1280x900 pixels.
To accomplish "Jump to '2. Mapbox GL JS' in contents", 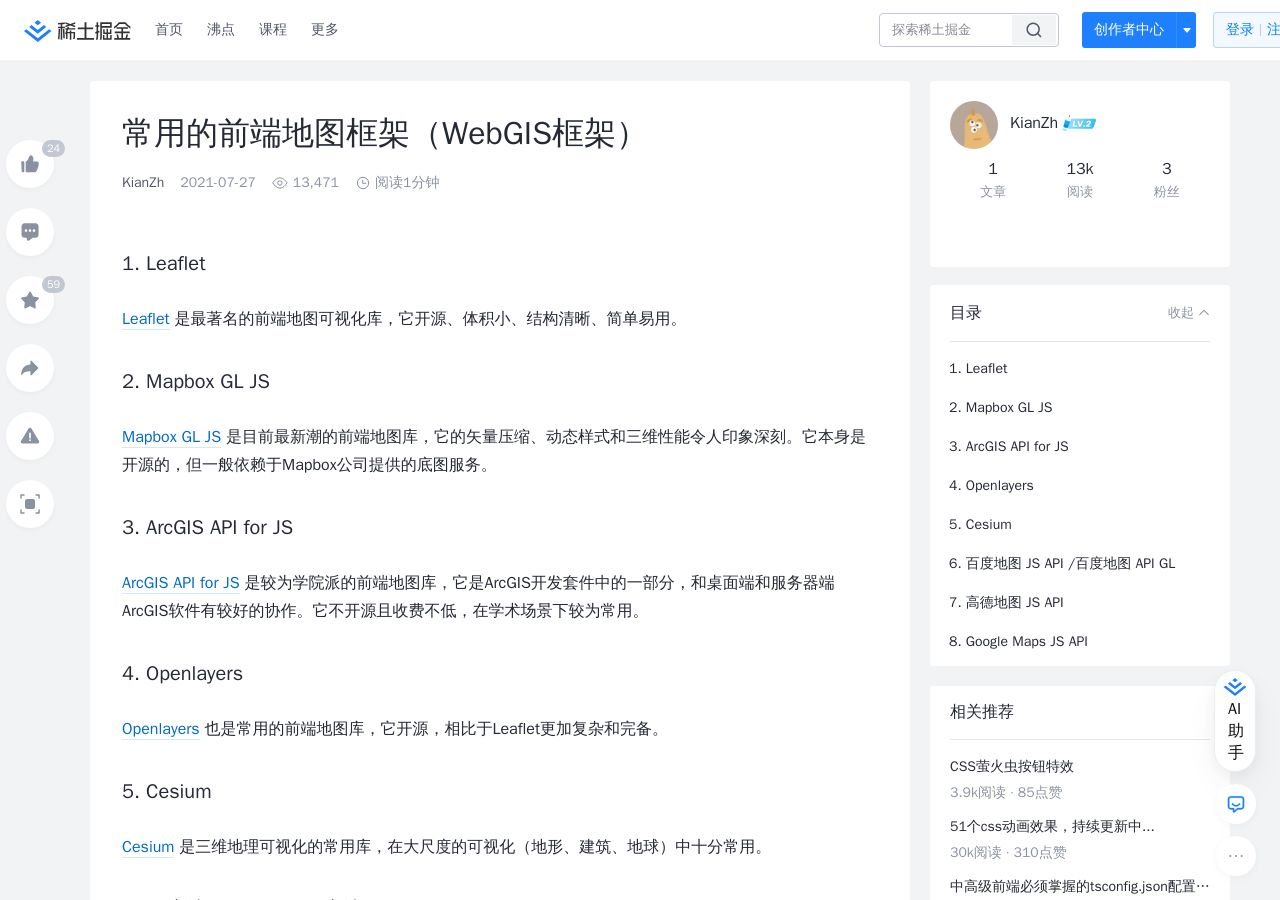I will pos(1001,407).
